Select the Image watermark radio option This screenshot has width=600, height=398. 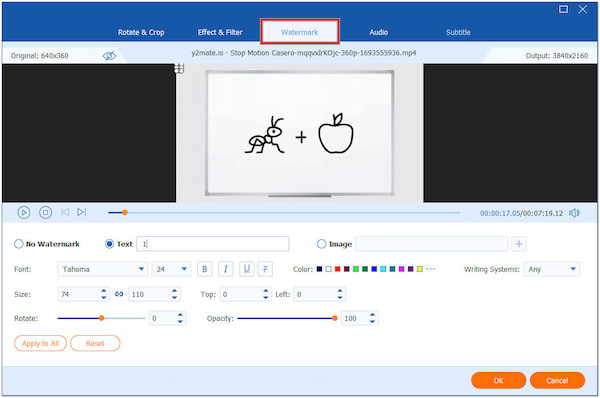[x=321, y=244]
